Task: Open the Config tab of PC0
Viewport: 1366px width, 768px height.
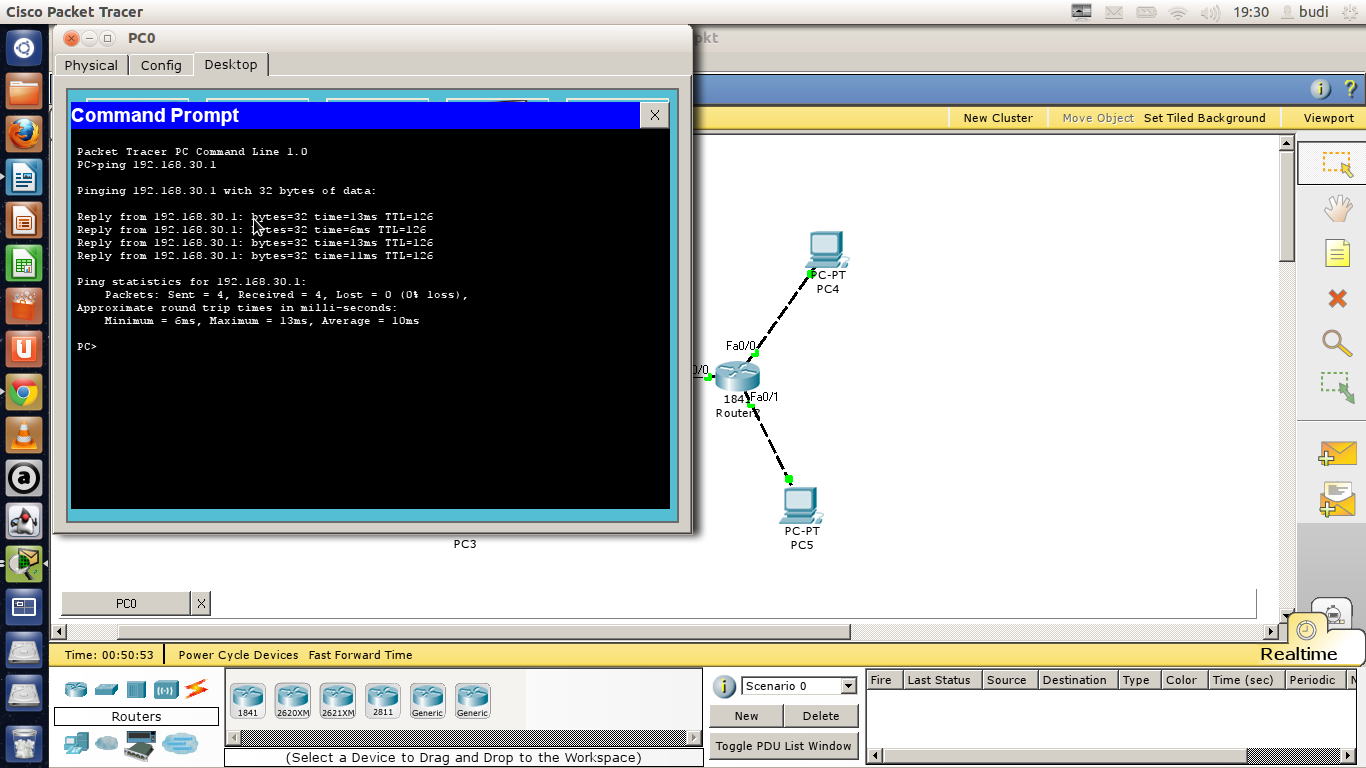Action: [x=161, y=65]
